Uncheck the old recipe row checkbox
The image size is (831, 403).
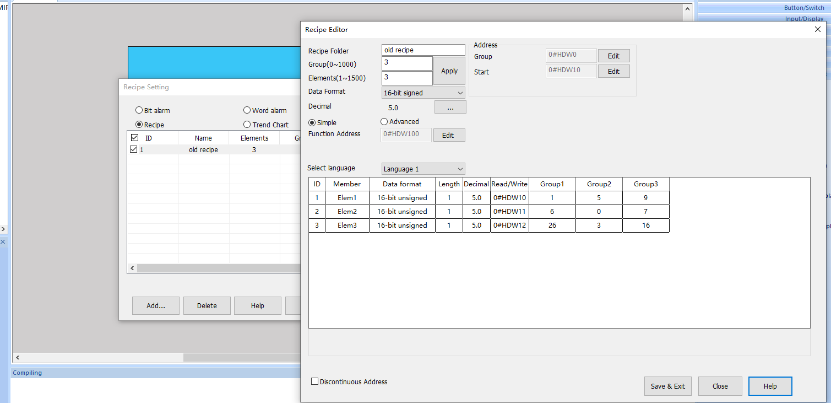134,150
